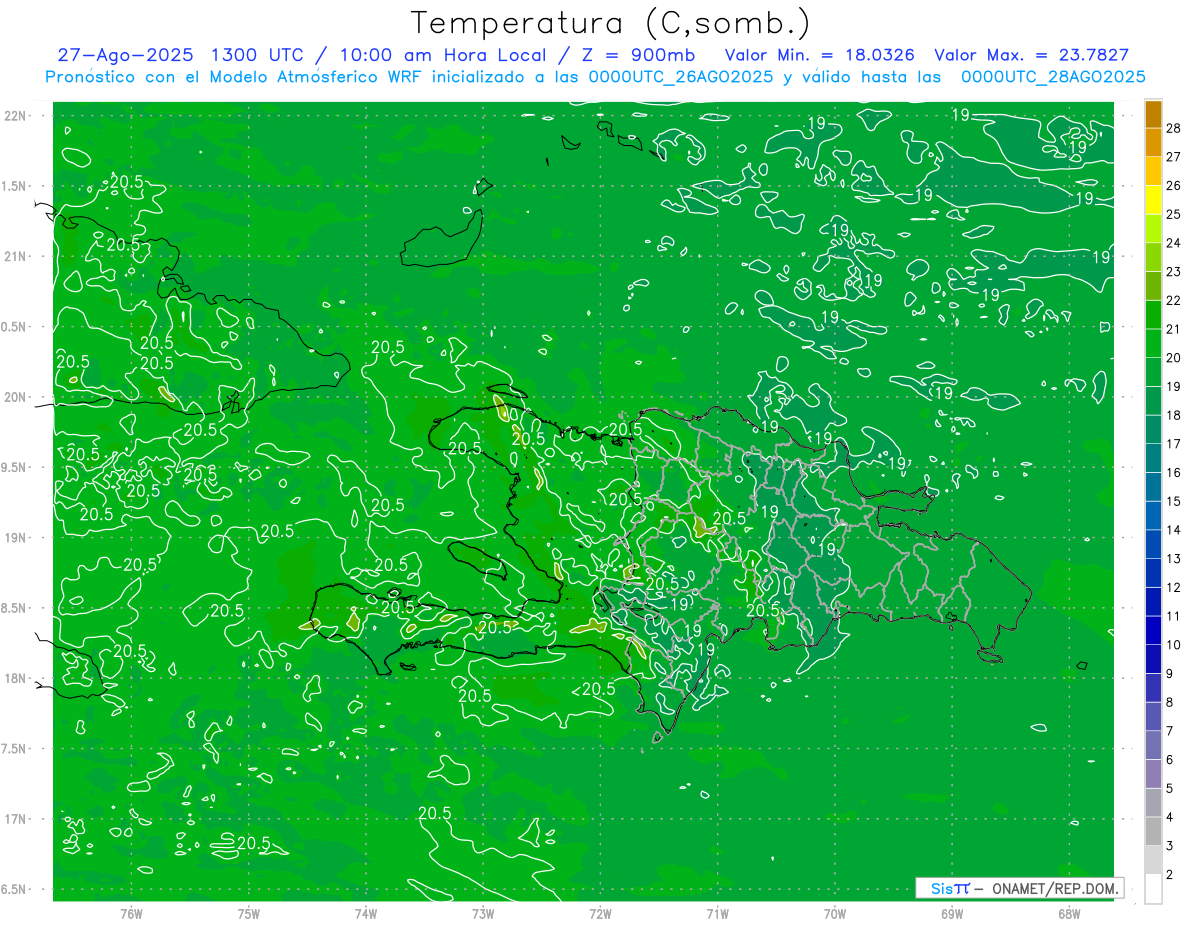Click the "76W" longitude axis label
Screen dimensions: 1200x927
click(131, 913)
